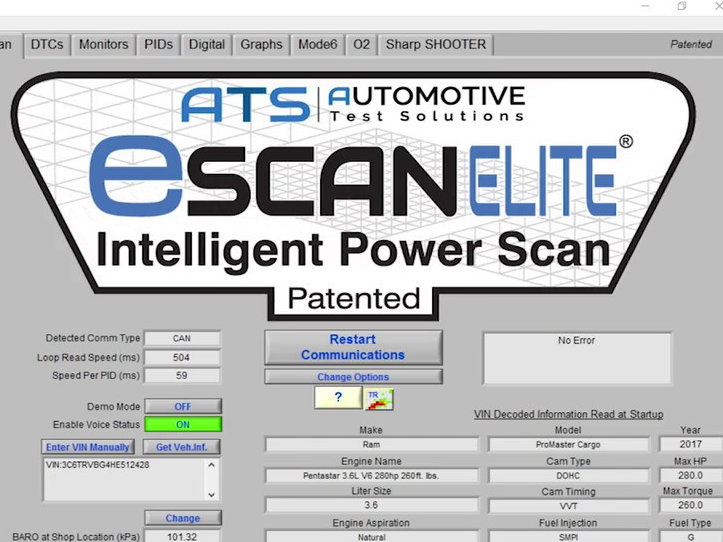Select the O2 tab
Screen dimensions: 723x542
362,45
